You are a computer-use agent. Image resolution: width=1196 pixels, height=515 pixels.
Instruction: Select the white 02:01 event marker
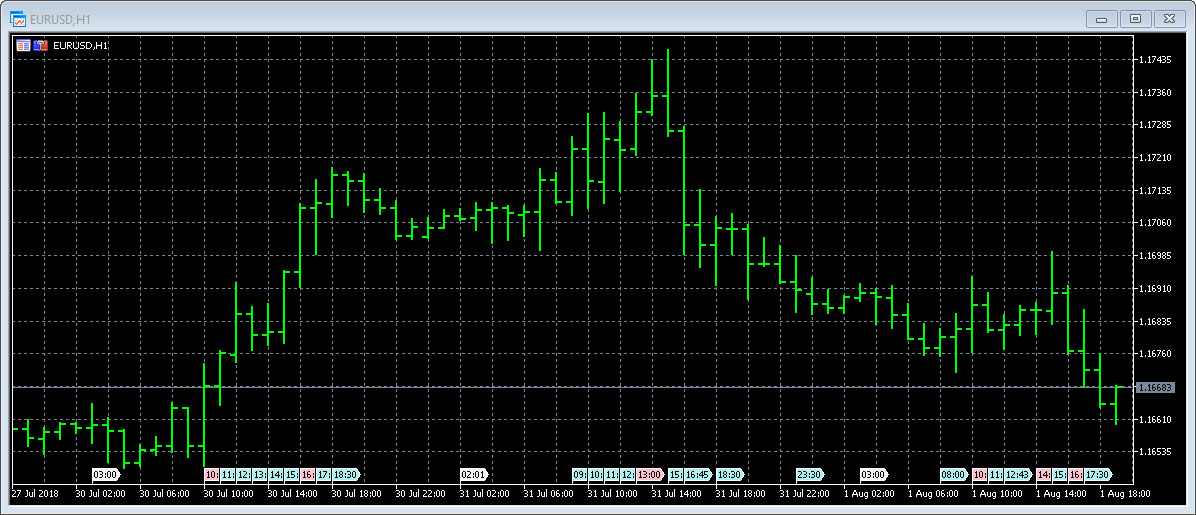tap(474, 475)
